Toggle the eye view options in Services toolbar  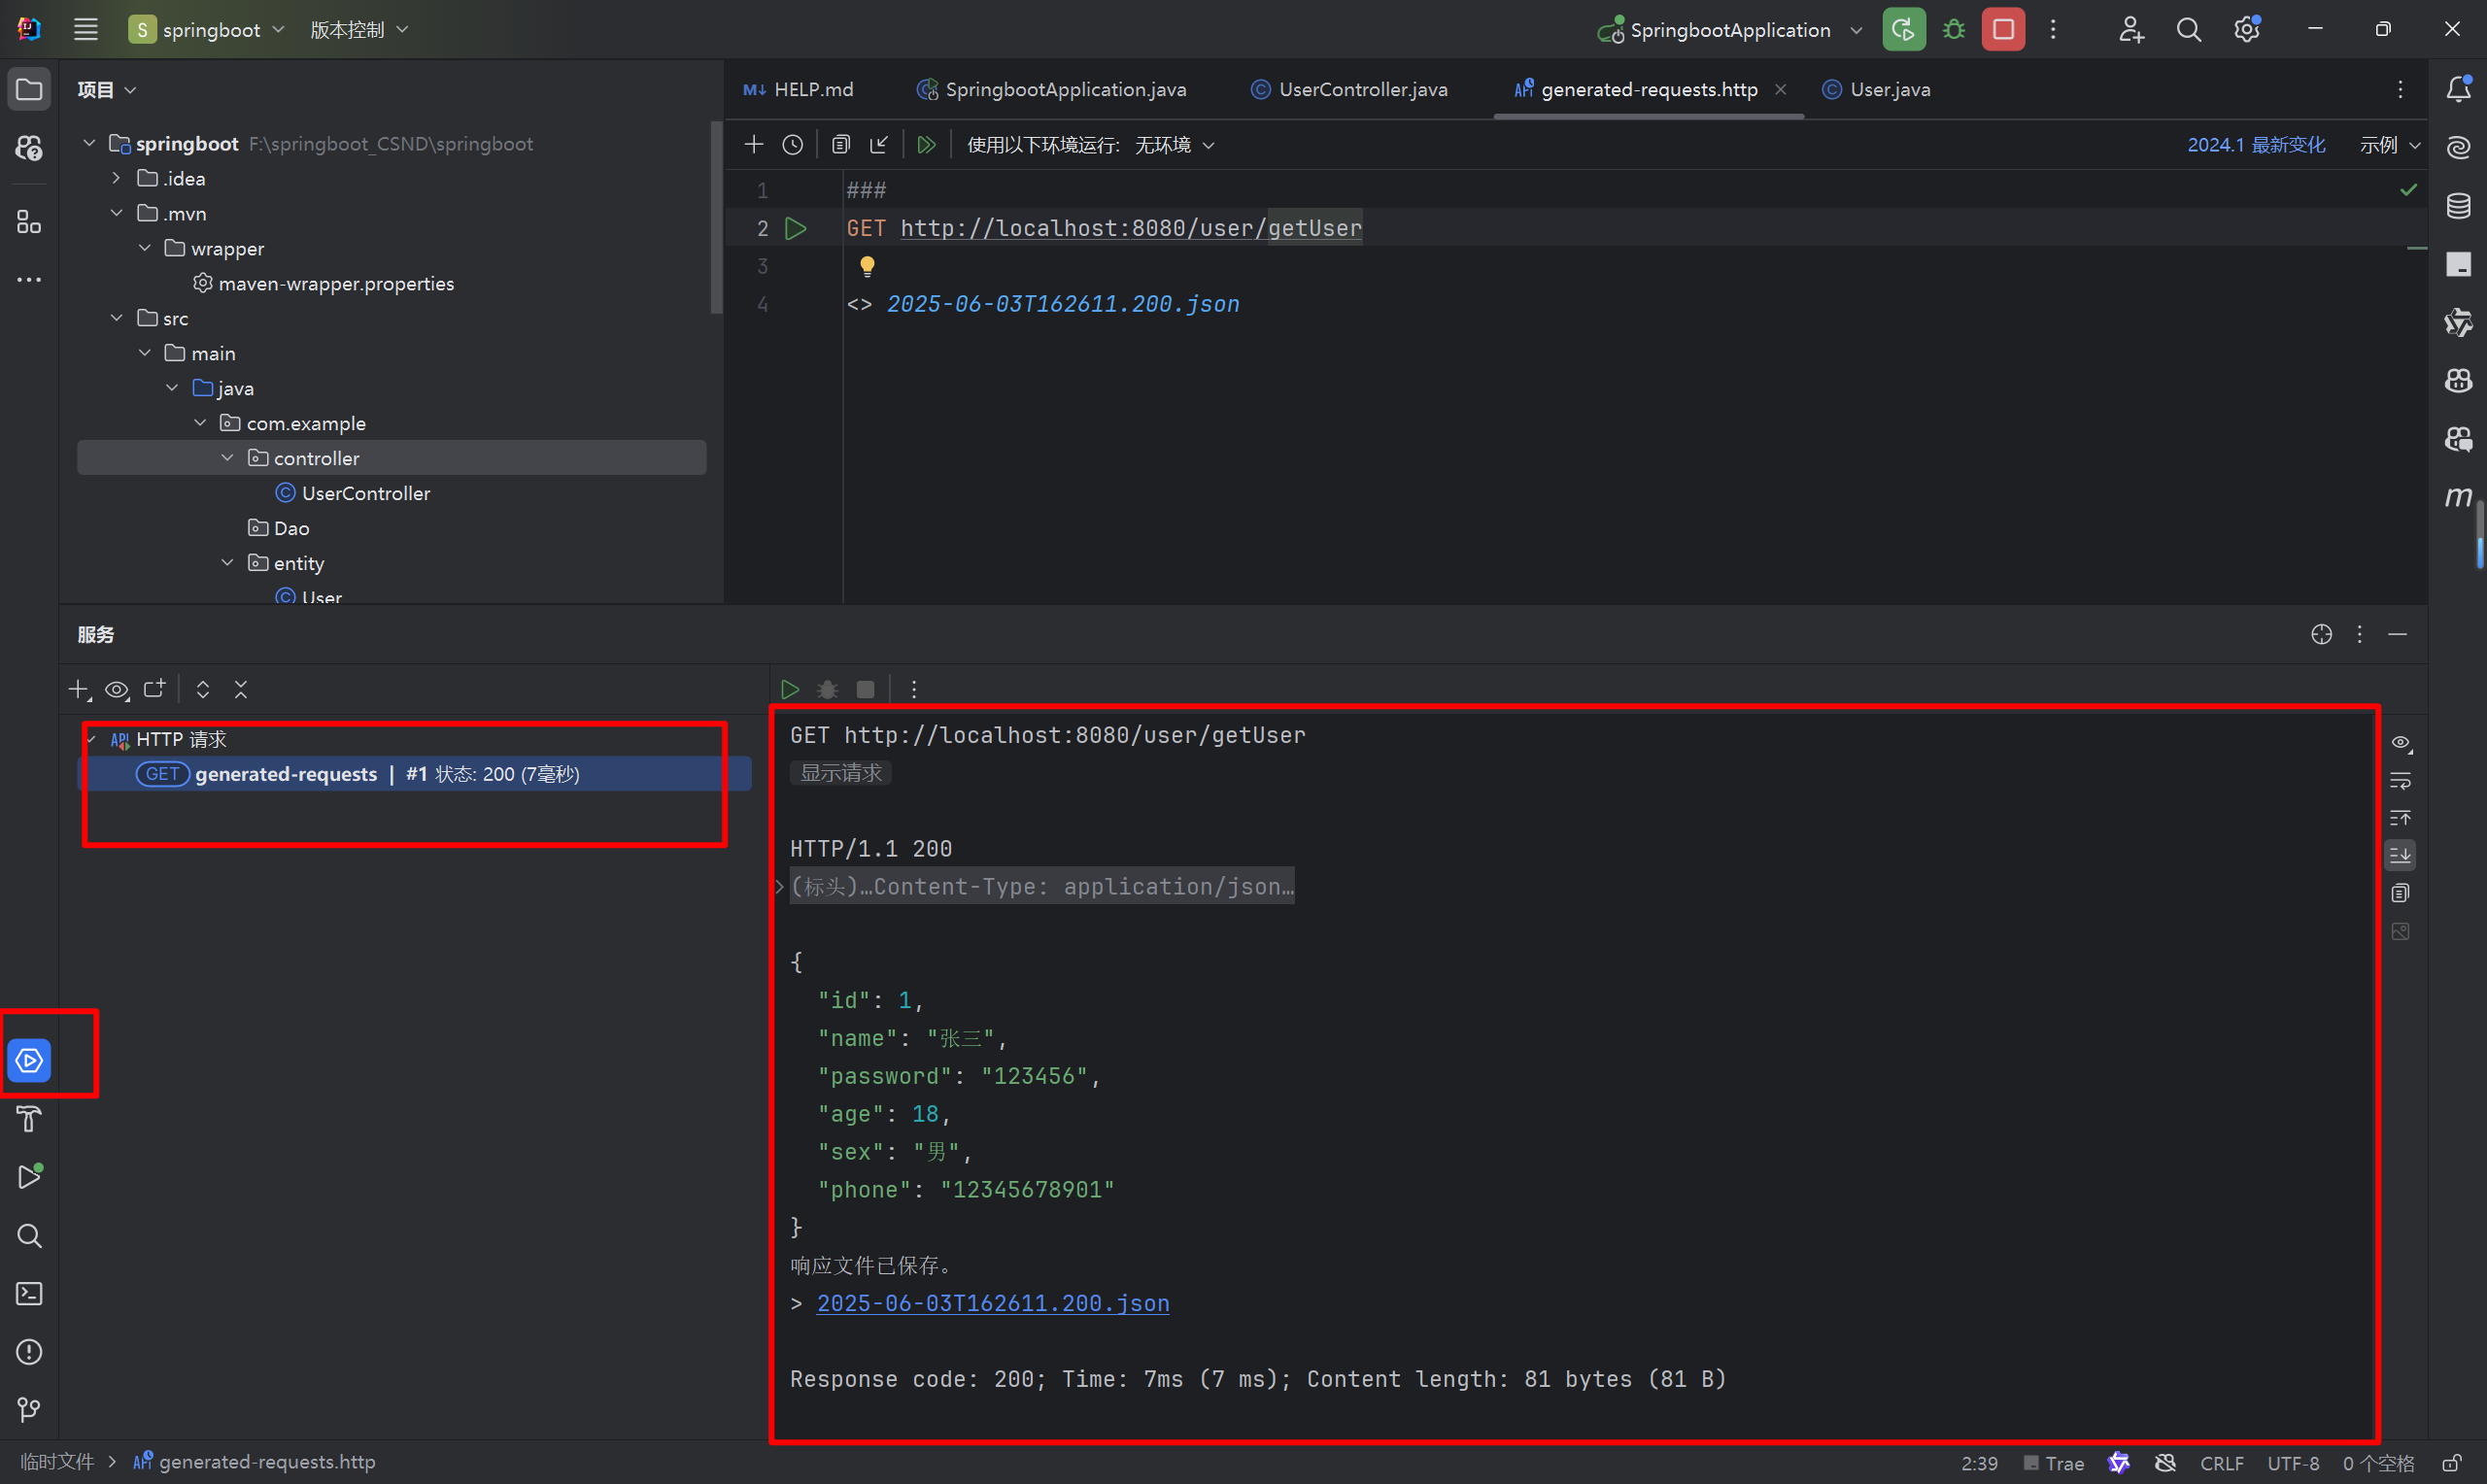117,690
